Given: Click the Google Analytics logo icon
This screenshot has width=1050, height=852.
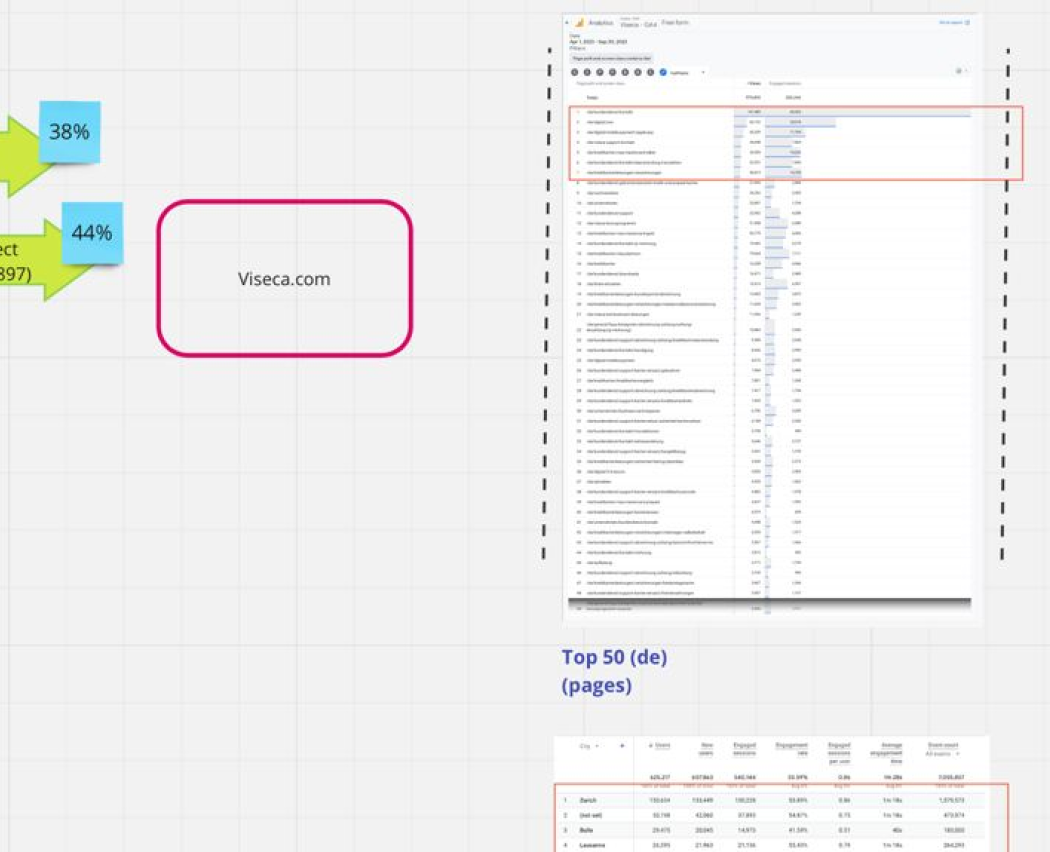Looking at the screenshot, I should coord(580,23).
